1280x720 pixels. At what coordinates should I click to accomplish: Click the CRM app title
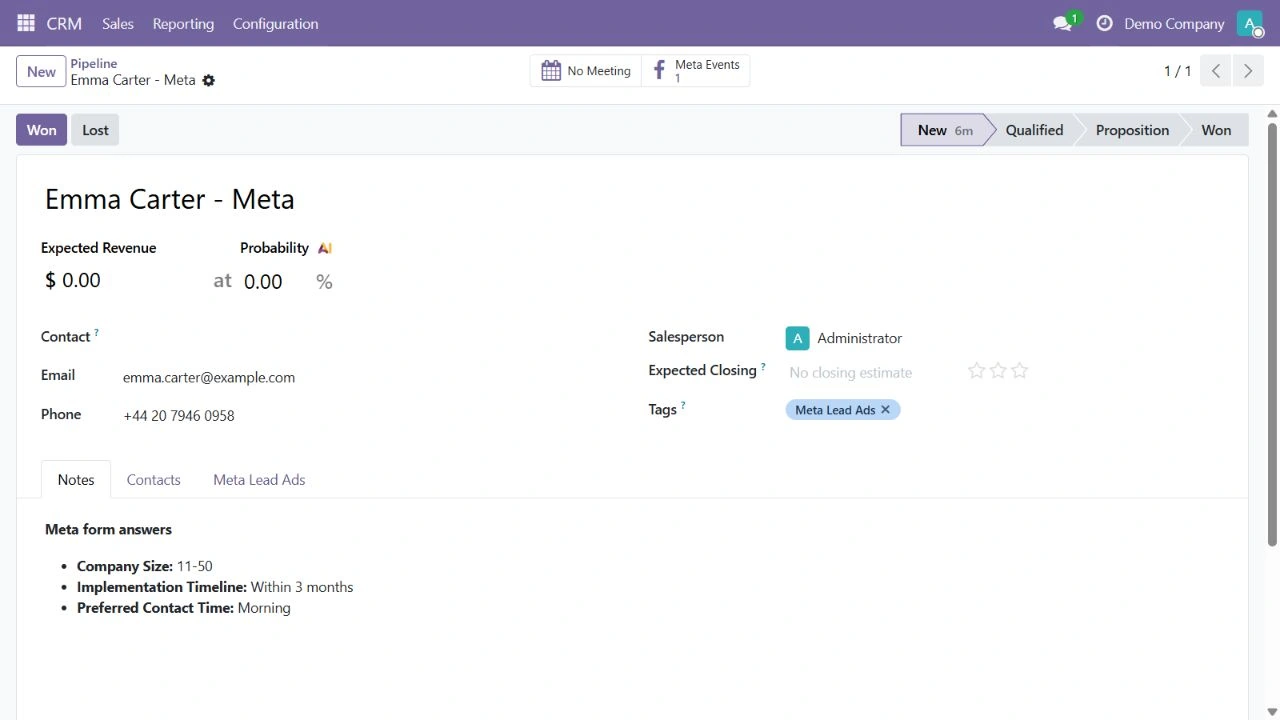tap(64, 23)
